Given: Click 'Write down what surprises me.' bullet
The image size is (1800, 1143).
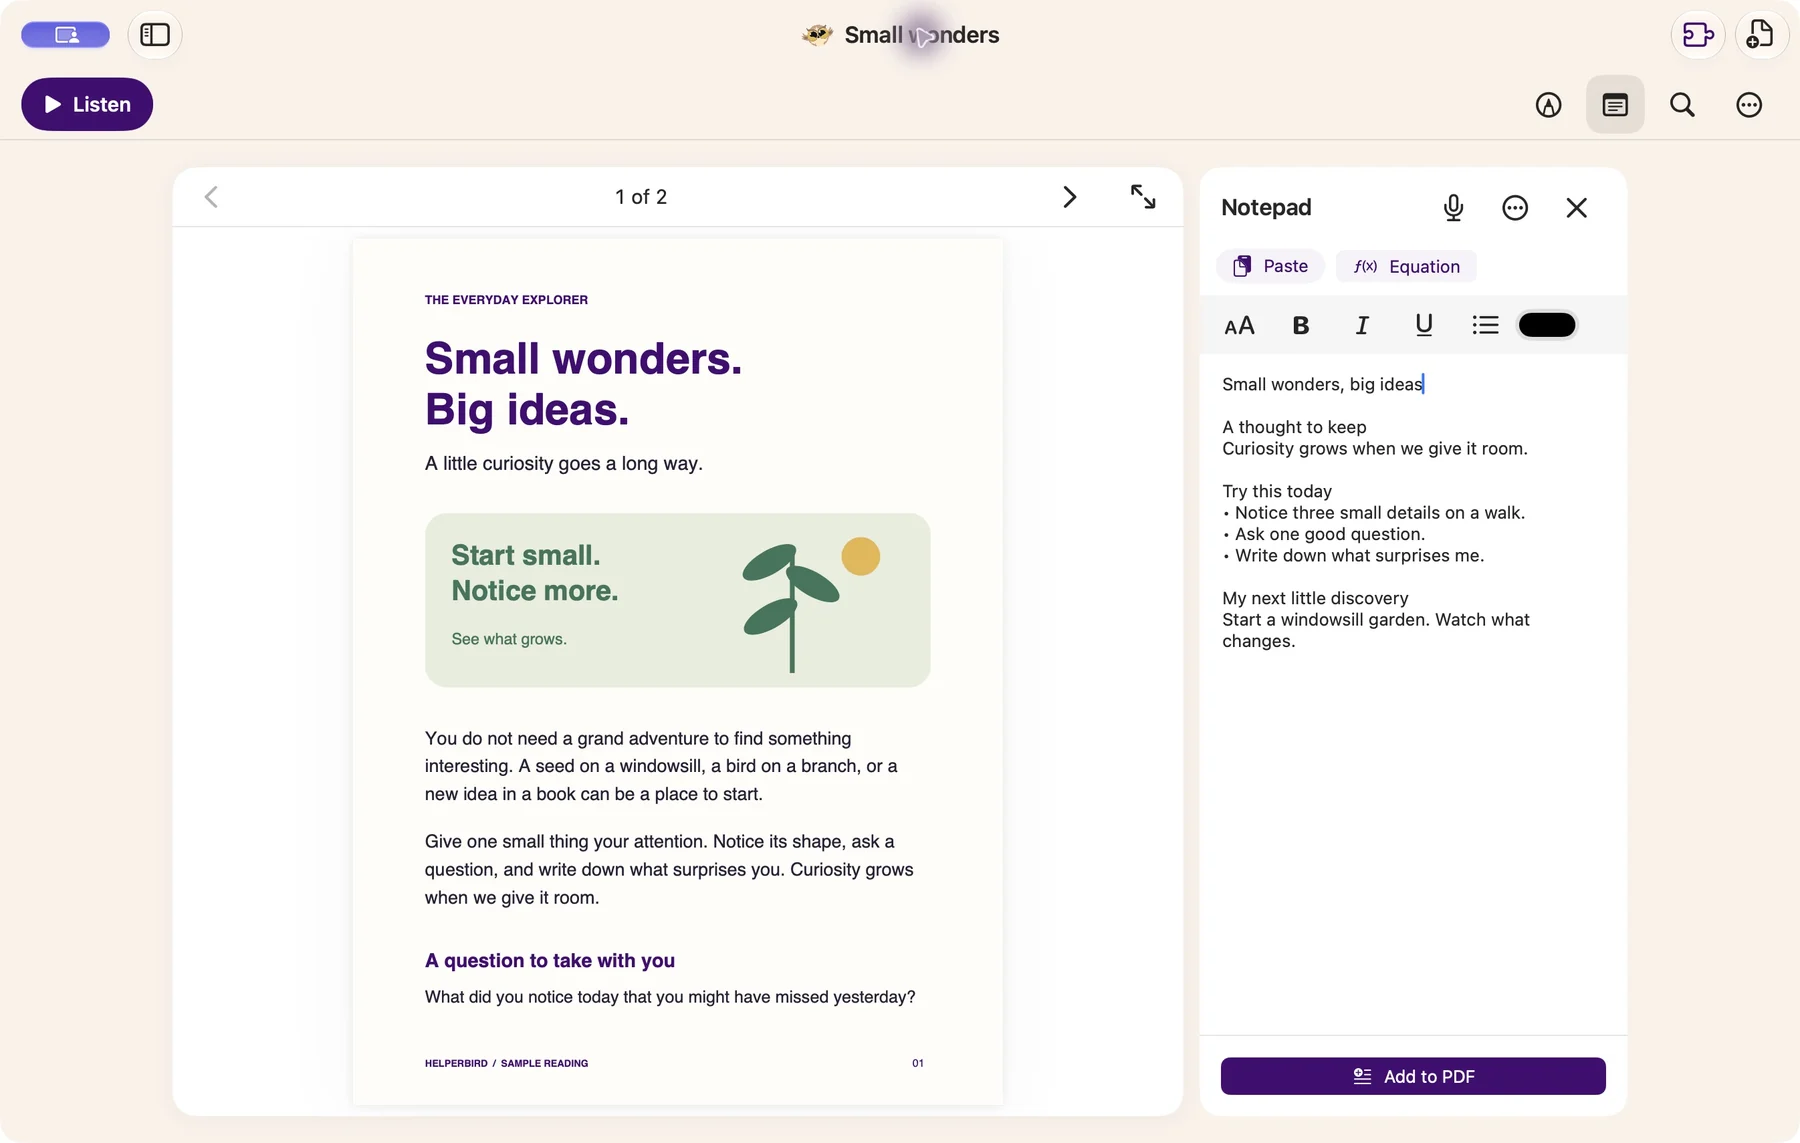Looking at the screenshot, I should point(1359,555).
